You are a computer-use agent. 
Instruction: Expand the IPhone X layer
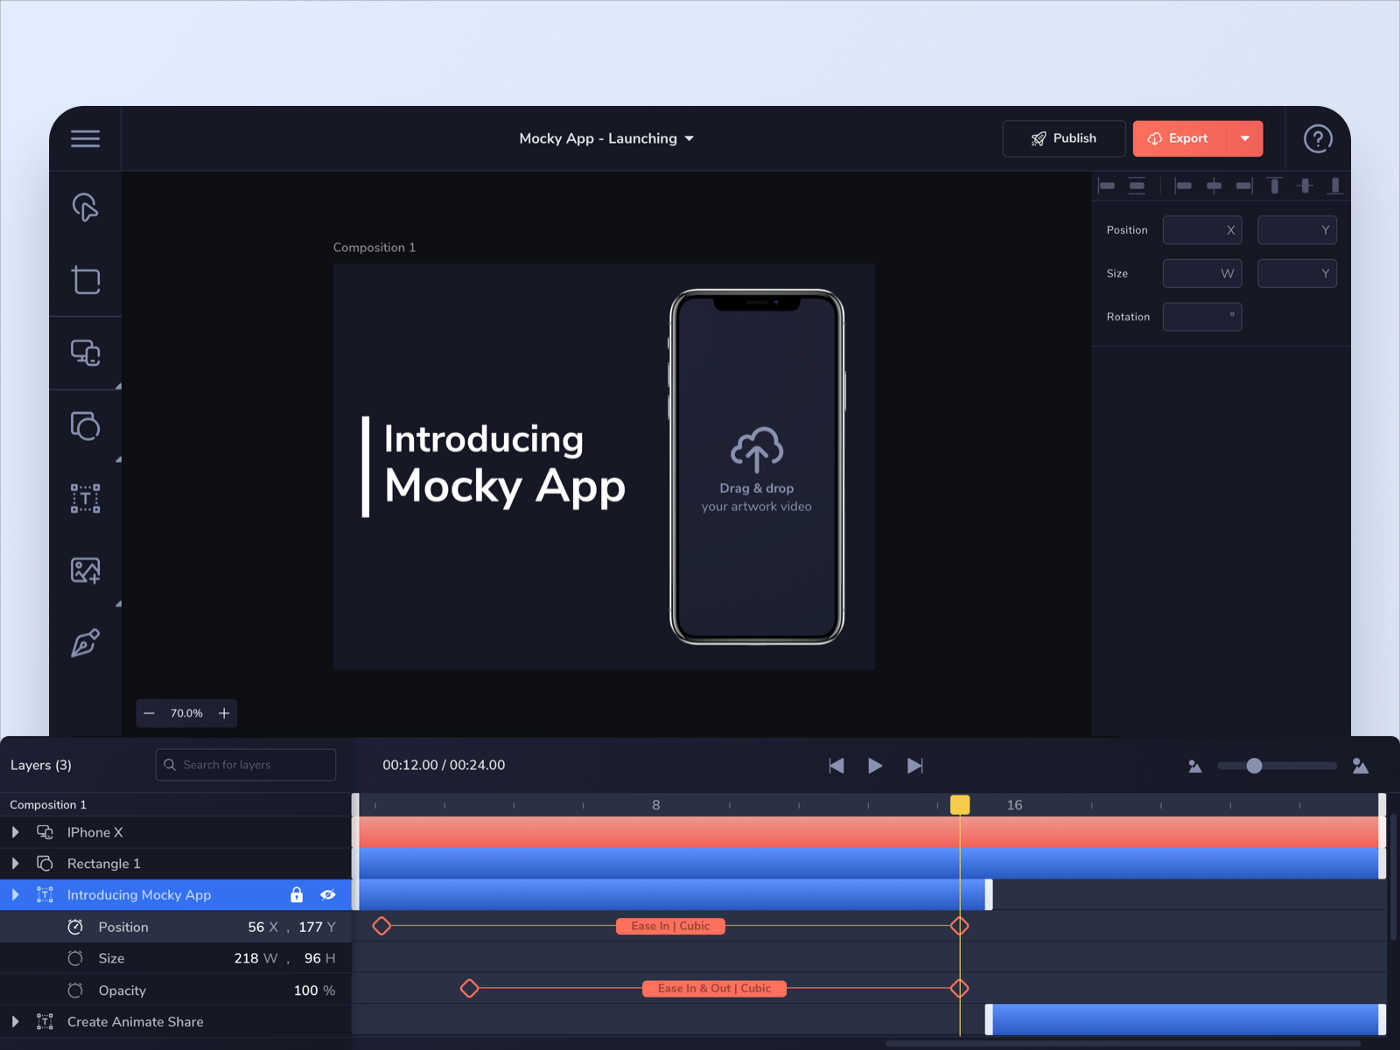(x=15, y=832)
